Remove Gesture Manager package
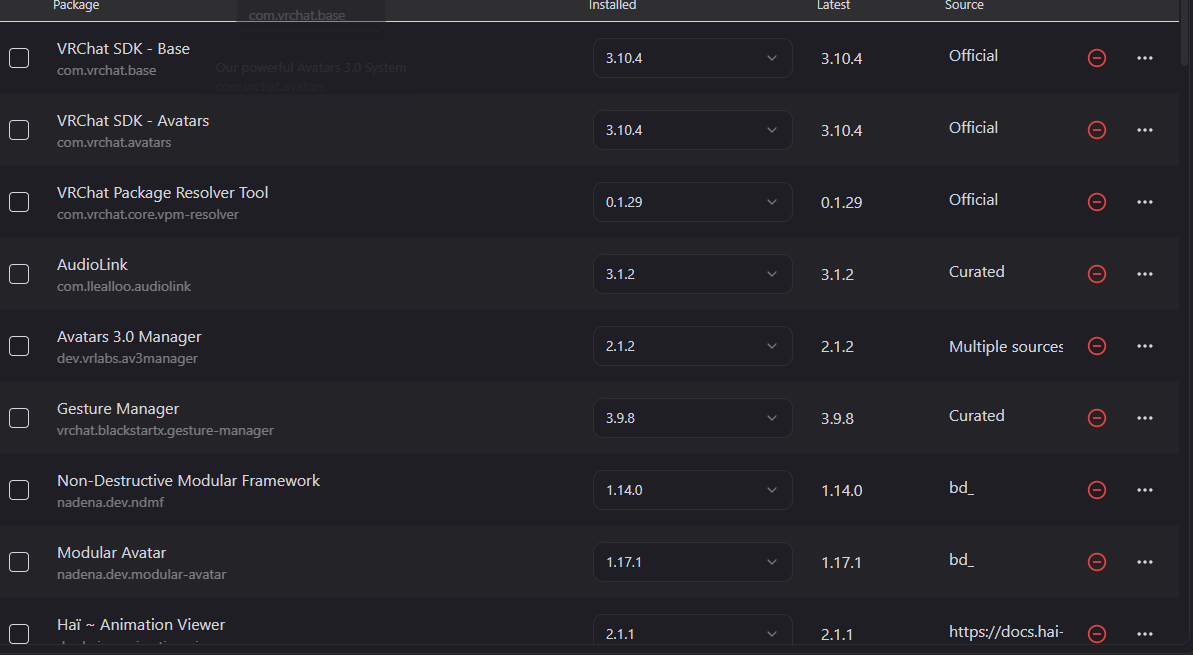The image size is (1193, 655). 1096,418
